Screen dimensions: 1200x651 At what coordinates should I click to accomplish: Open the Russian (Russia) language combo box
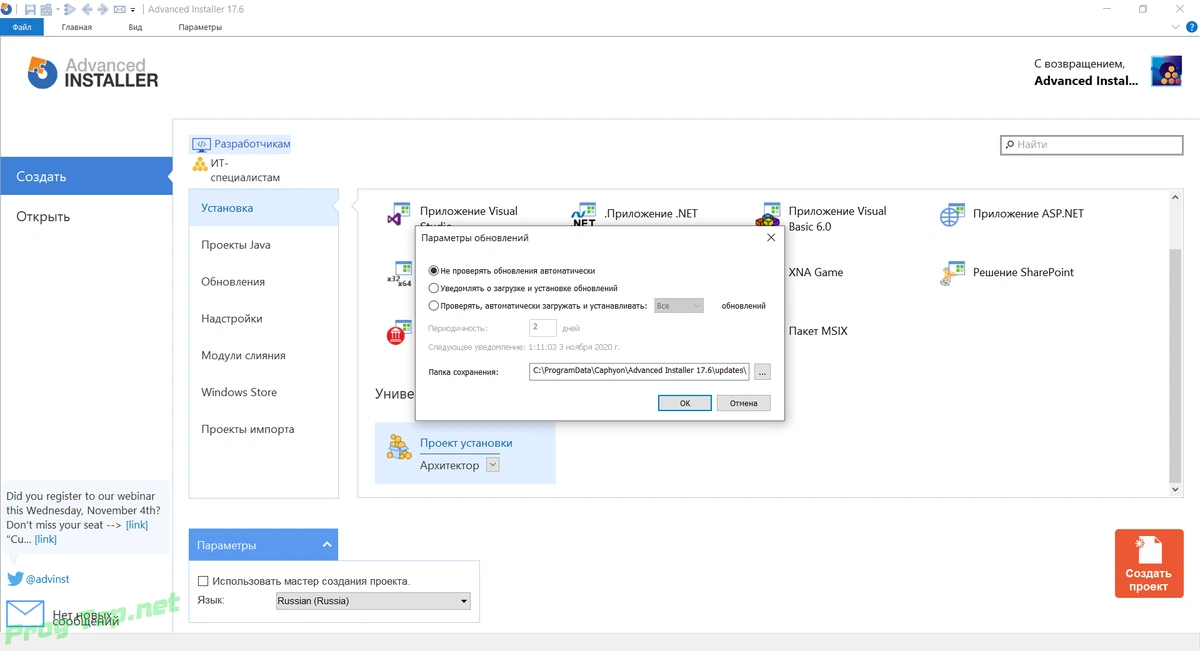click(373, 601)
